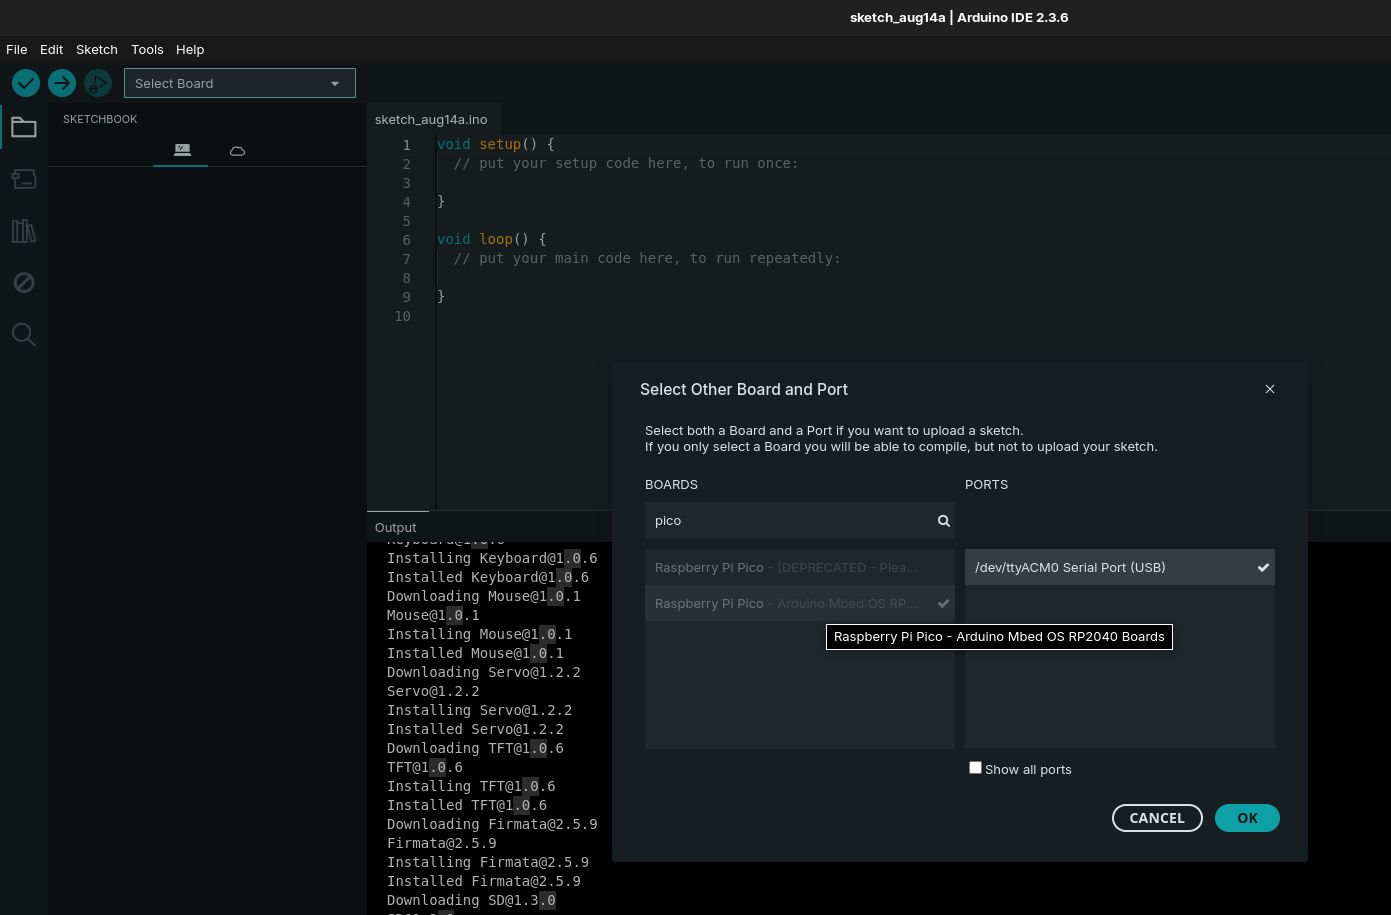Screen dimensions: 1391x915
Task: Click the SKETCHBOOK panel header
Action: pyautogui.click(x=100, y=119)
